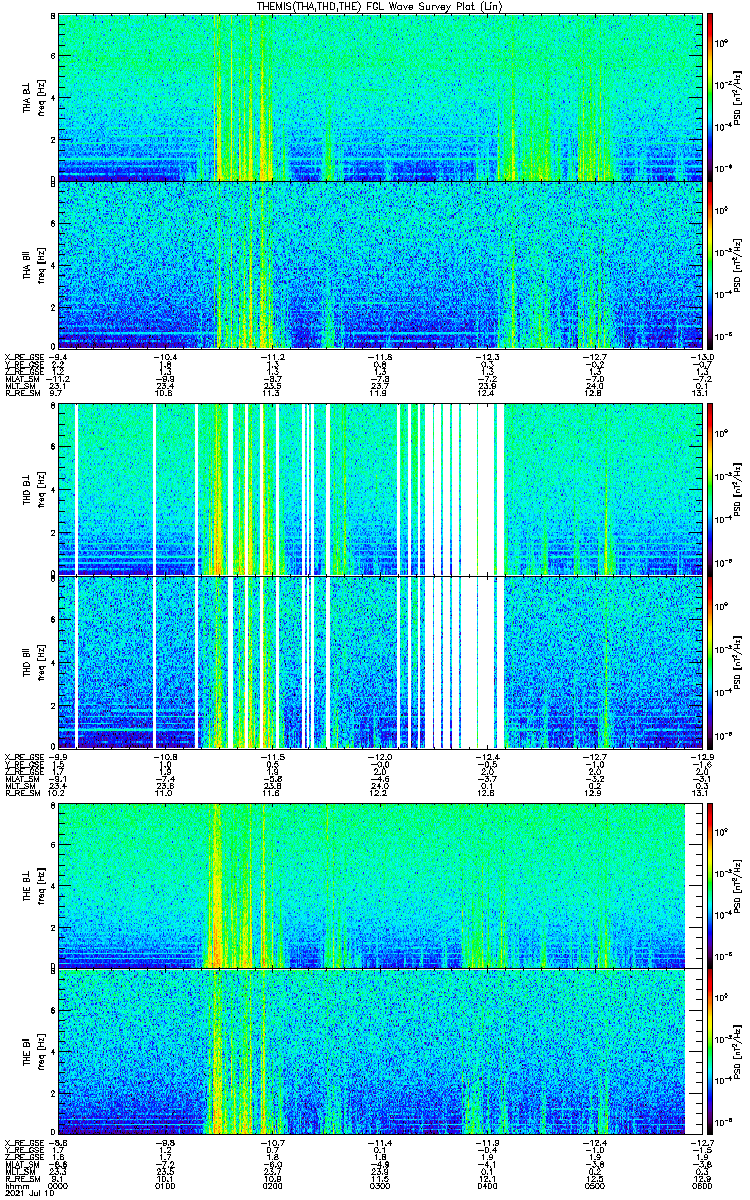Click the 'THE B⊥ freq [Hz]' axis label
This screenshot has width=750, height=1200.
tap(34, 885)
